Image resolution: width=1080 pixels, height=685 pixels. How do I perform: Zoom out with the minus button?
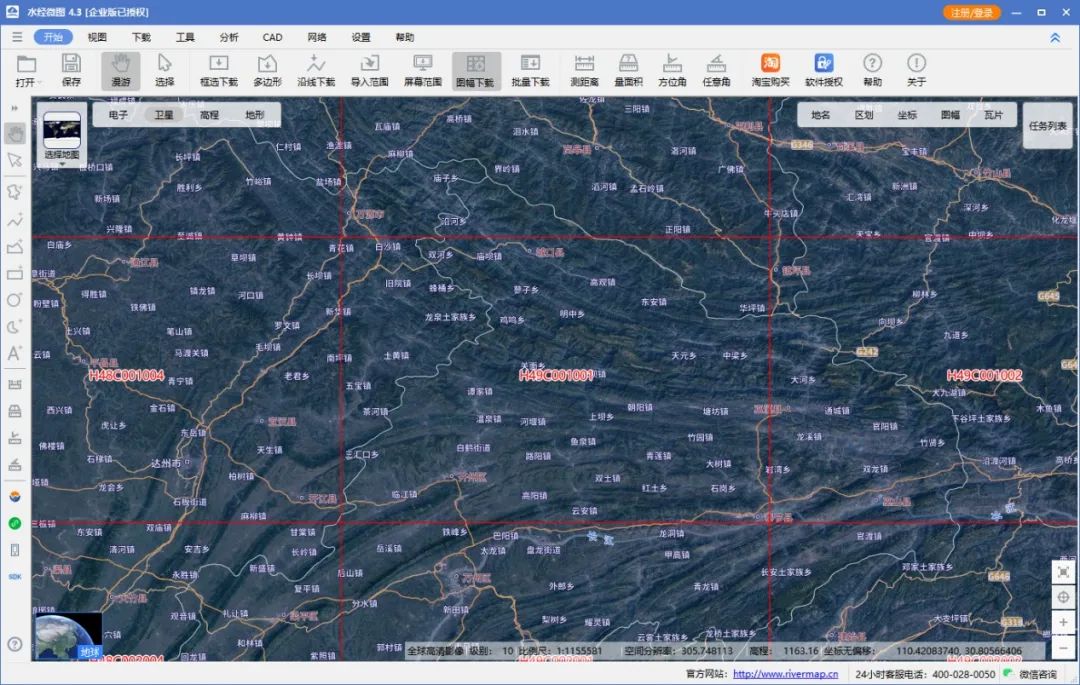[1063, 648]
